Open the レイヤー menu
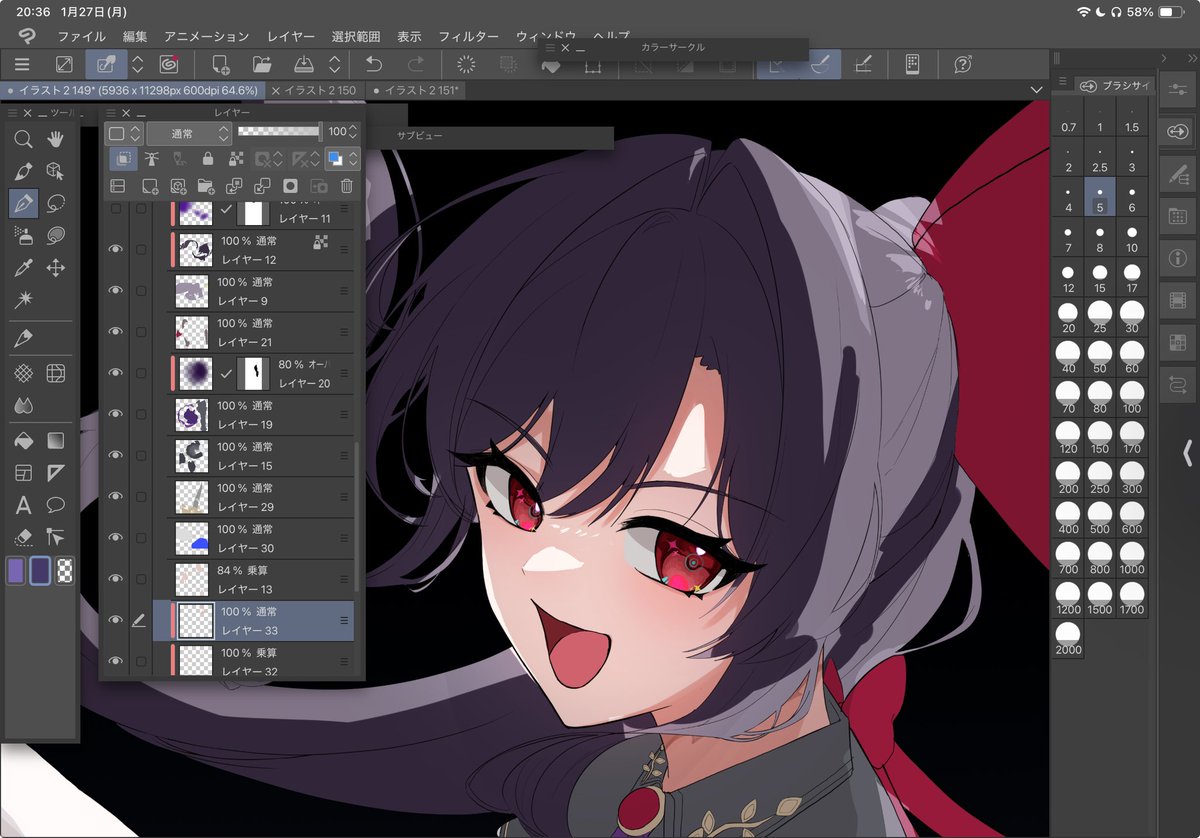1200x838 pixels. click(x=291, y=36)
